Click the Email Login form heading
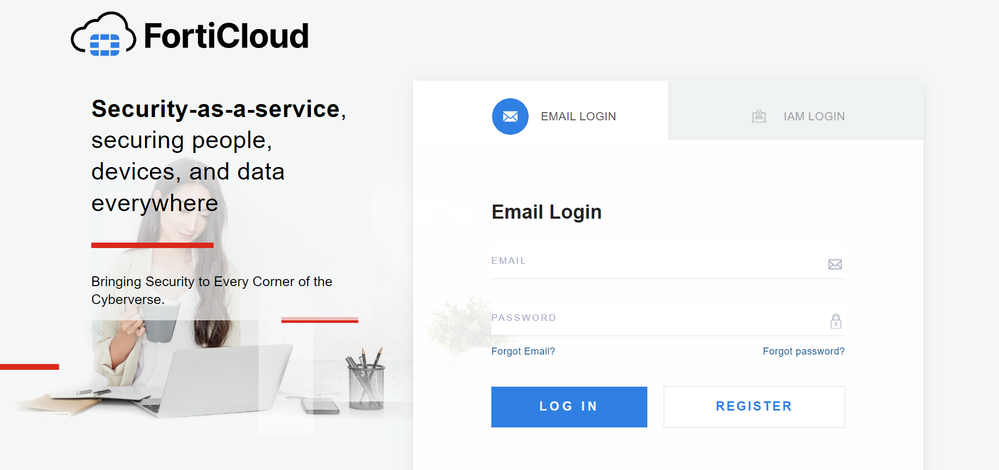 546,212
